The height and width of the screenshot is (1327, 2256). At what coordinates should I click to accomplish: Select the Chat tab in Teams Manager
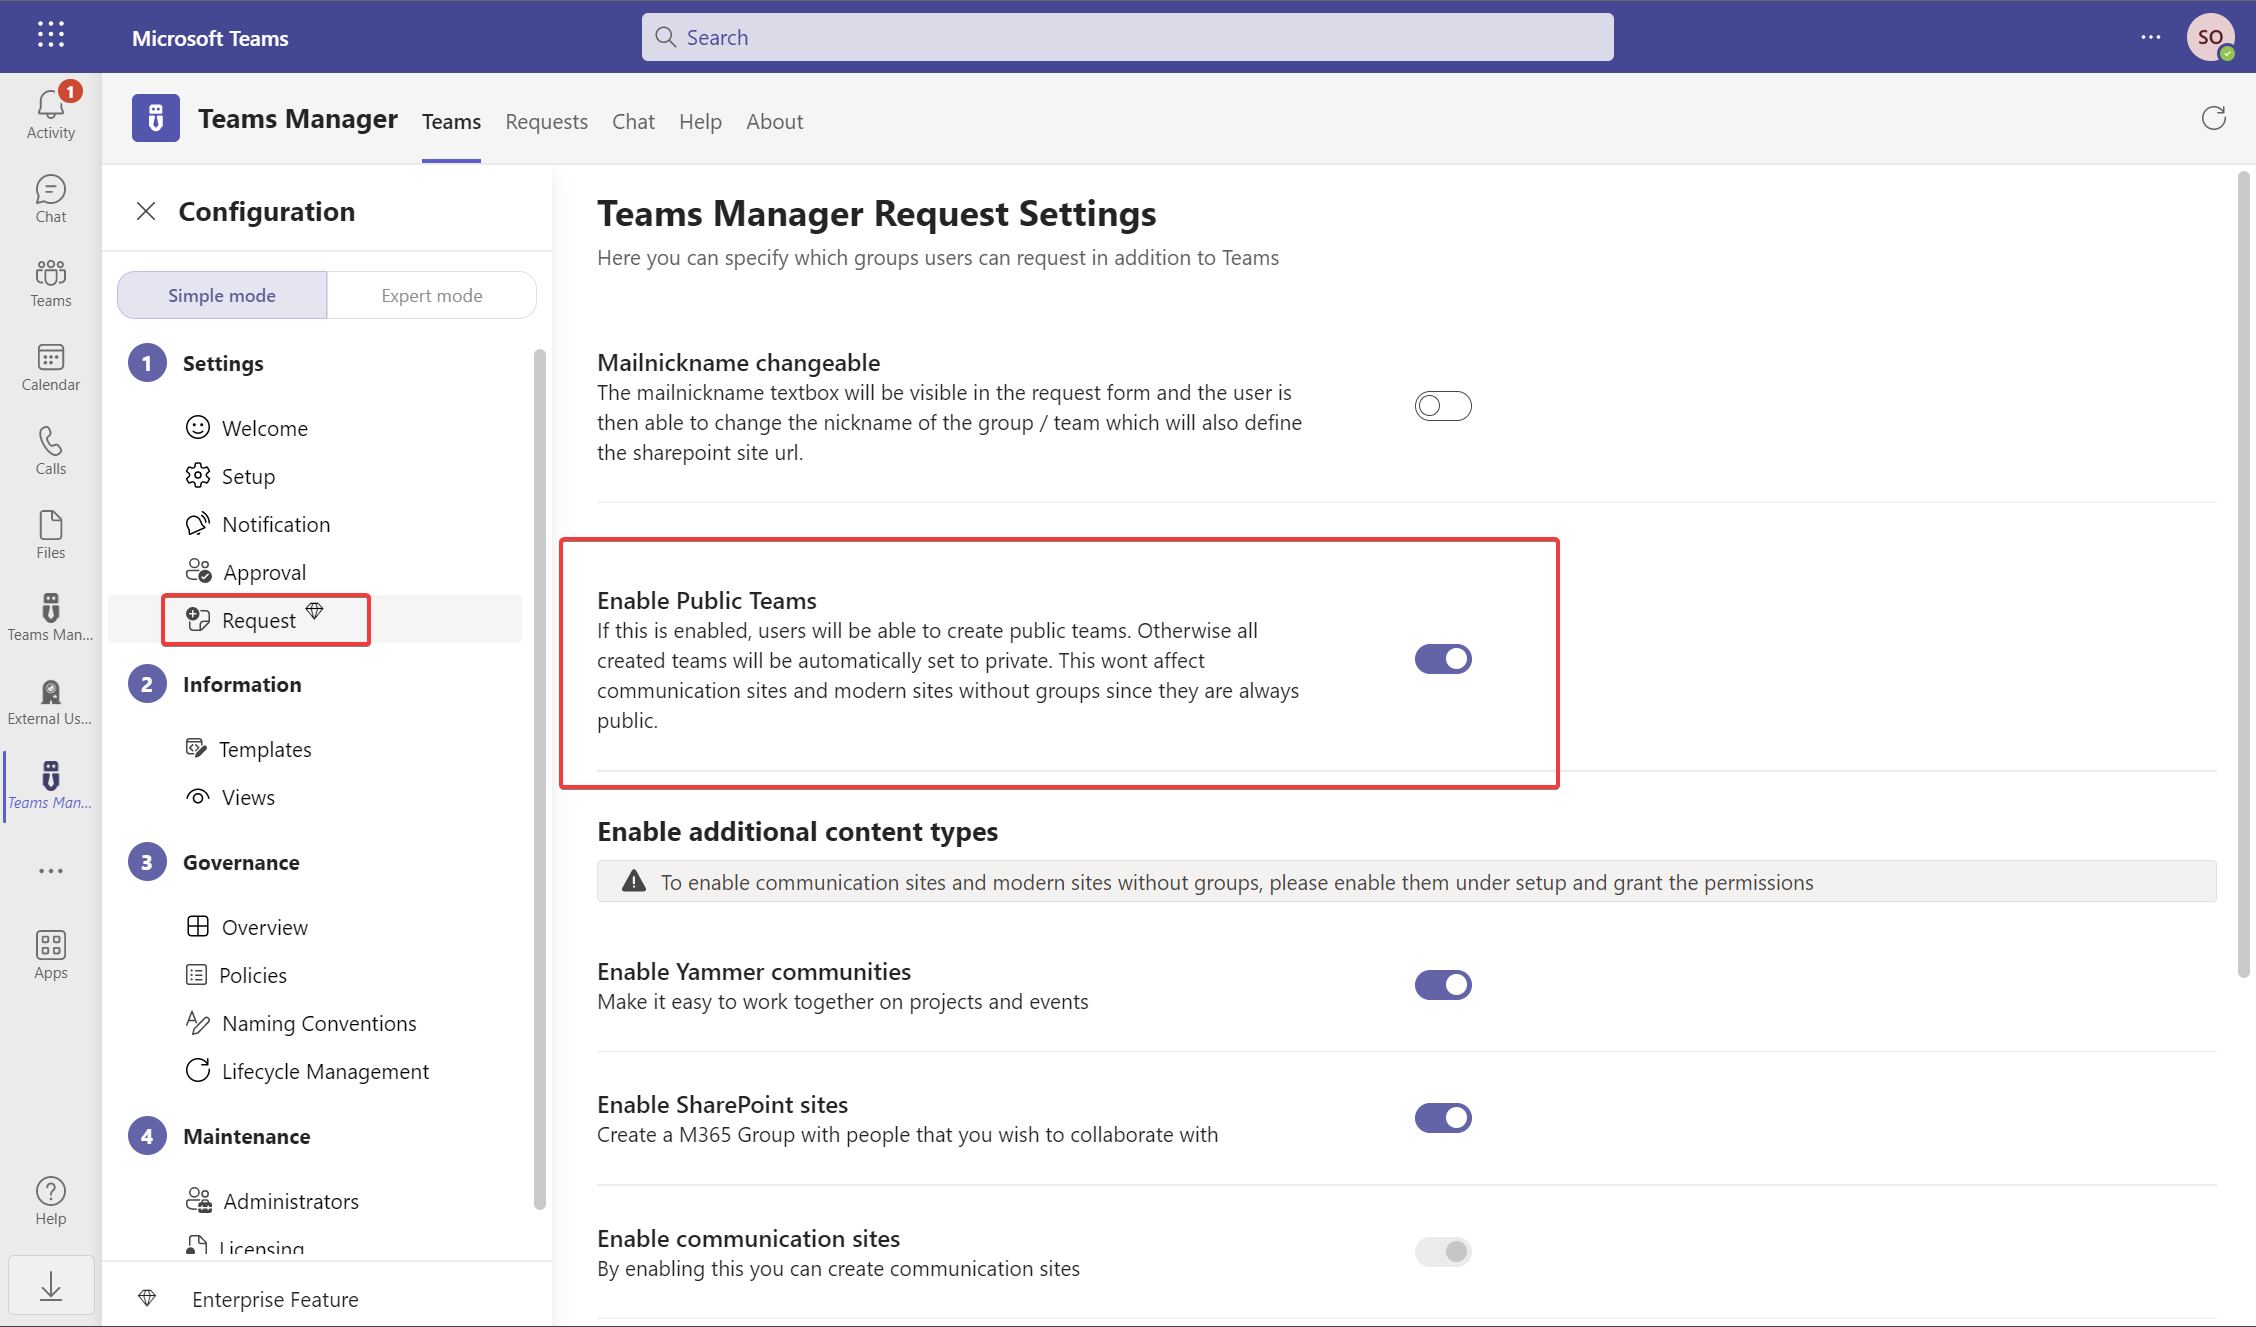633,121
